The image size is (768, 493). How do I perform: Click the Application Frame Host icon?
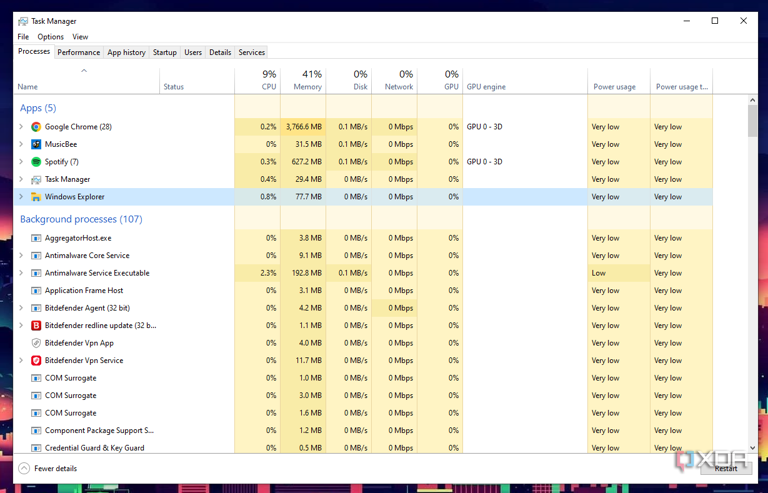[36, 291]
